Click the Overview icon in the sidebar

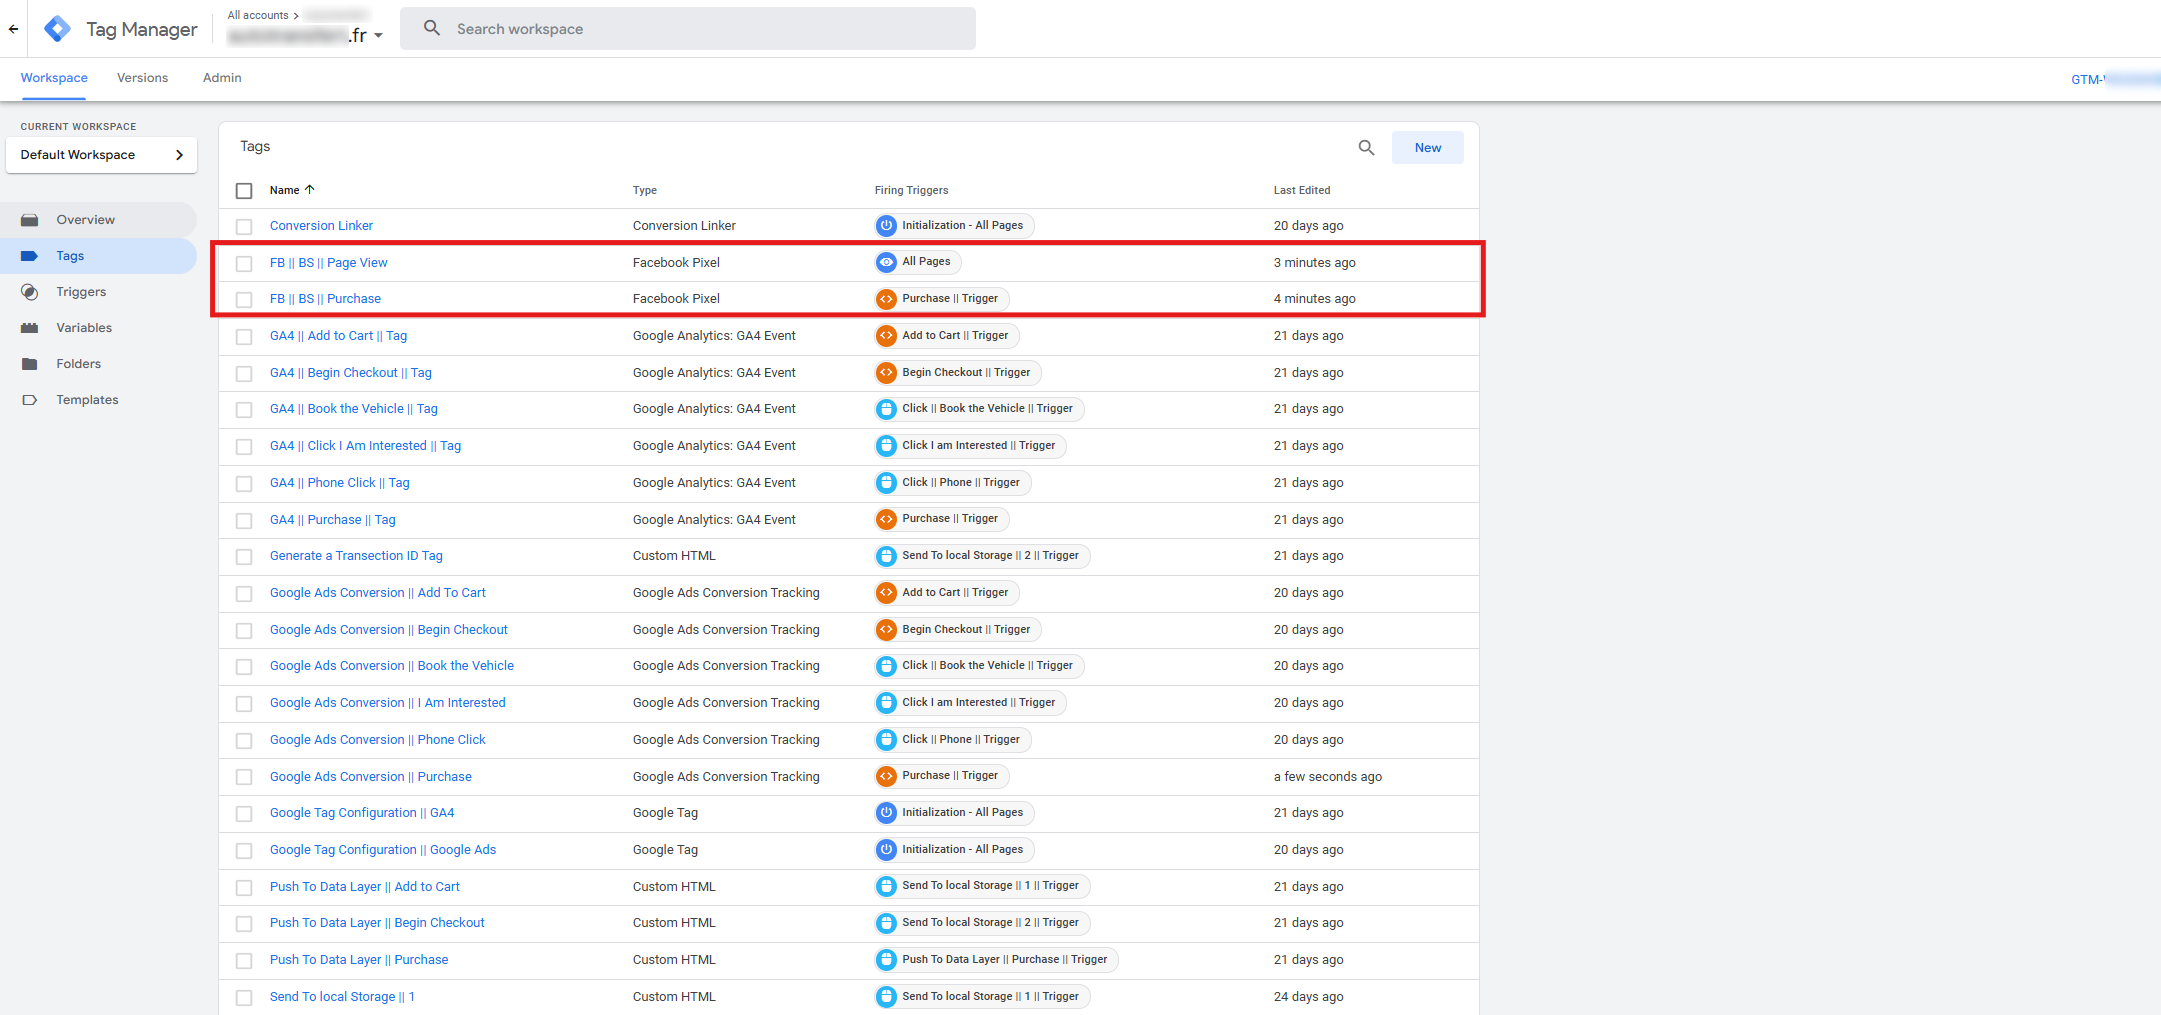(30, 220)
